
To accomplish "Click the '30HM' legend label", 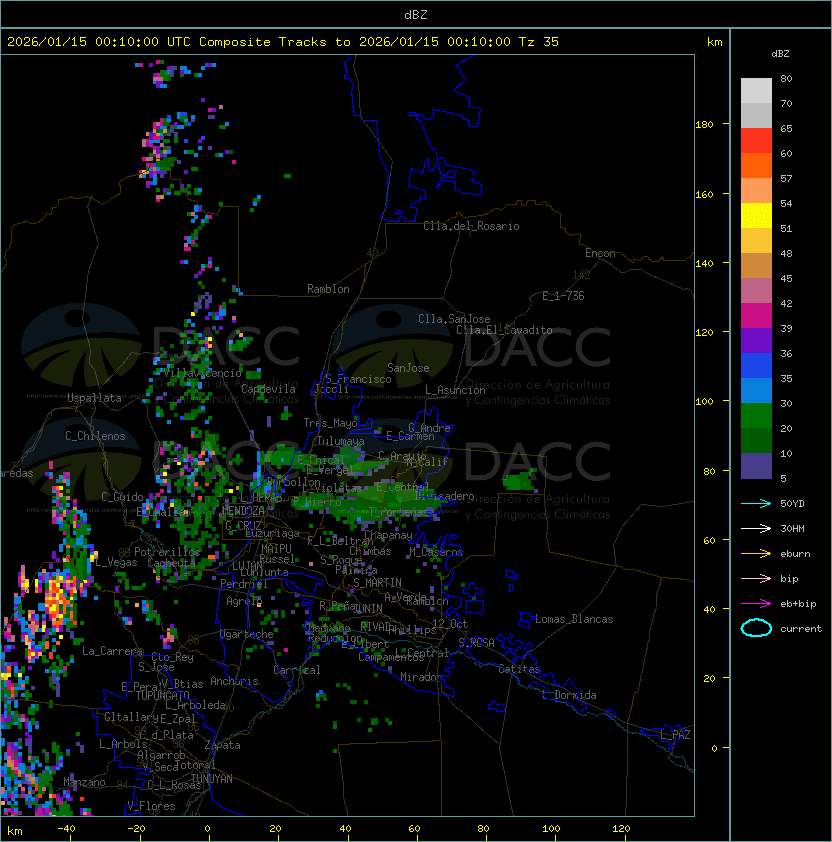I will pyautogui.click(x=792, y=529).
